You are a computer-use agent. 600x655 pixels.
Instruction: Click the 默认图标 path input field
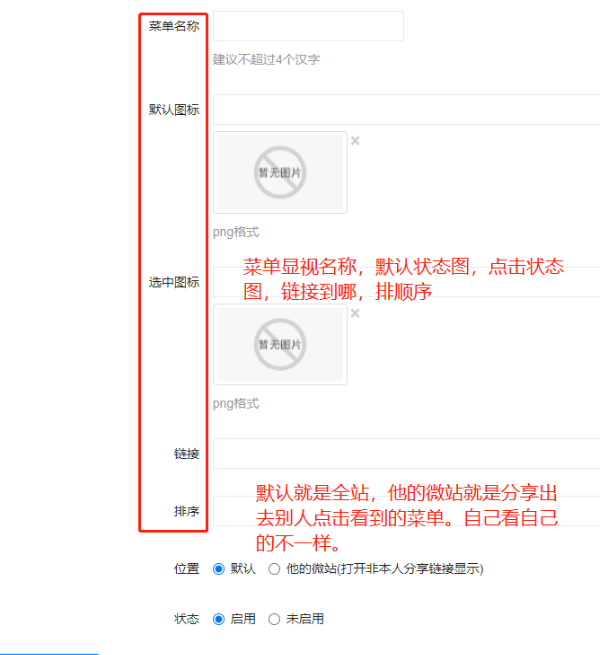pyautogui.click(x=407, y=109)
